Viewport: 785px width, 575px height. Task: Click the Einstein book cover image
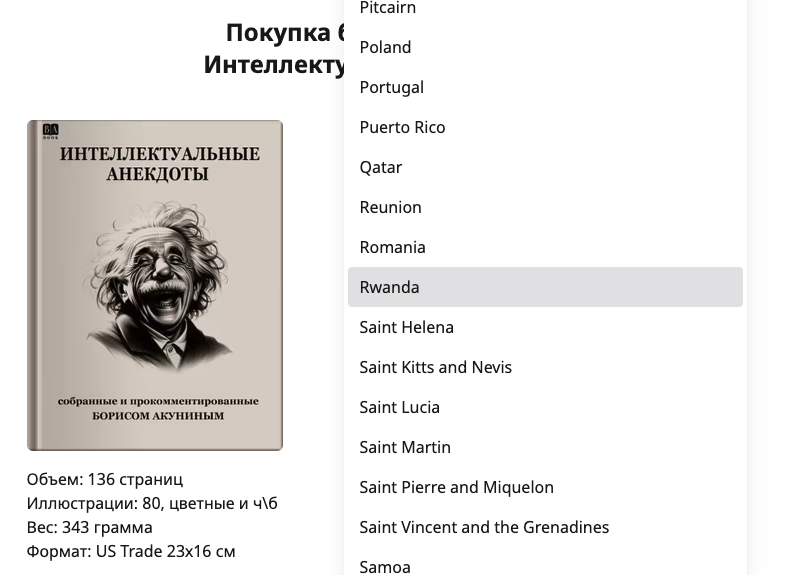pos(155,285)
